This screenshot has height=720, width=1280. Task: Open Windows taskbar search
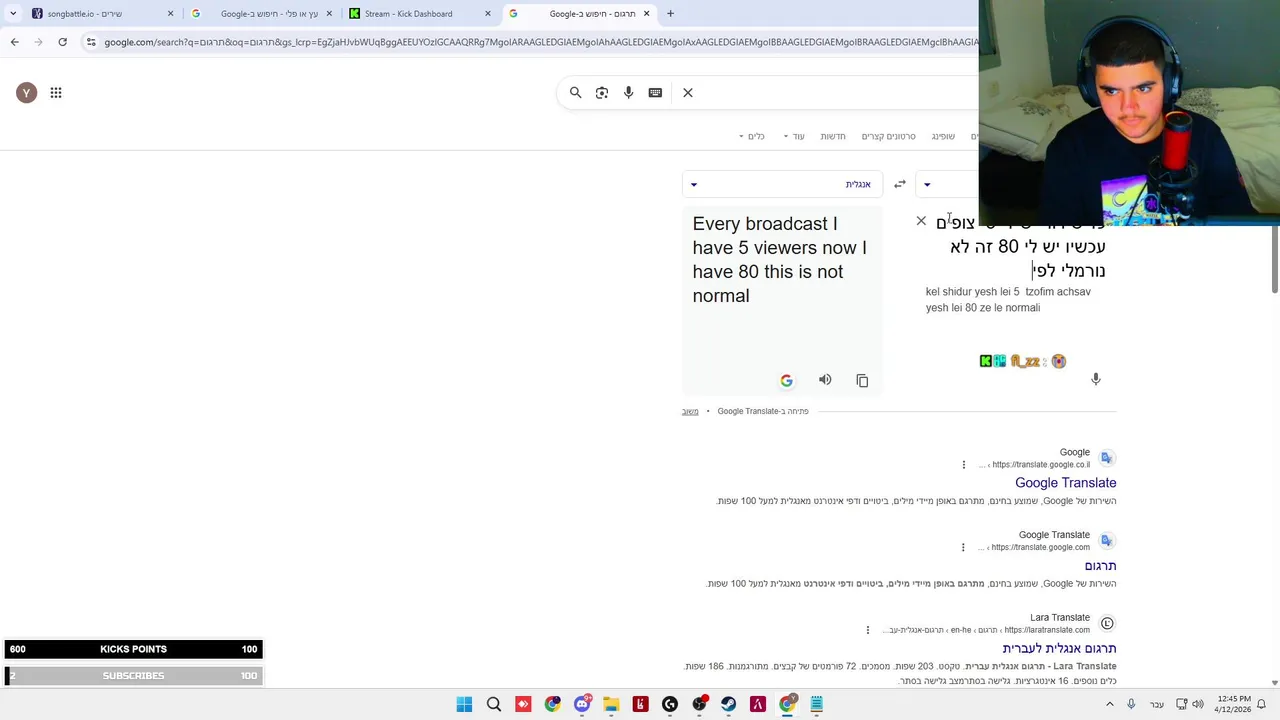pyautogui.click(x=493, y=704)
